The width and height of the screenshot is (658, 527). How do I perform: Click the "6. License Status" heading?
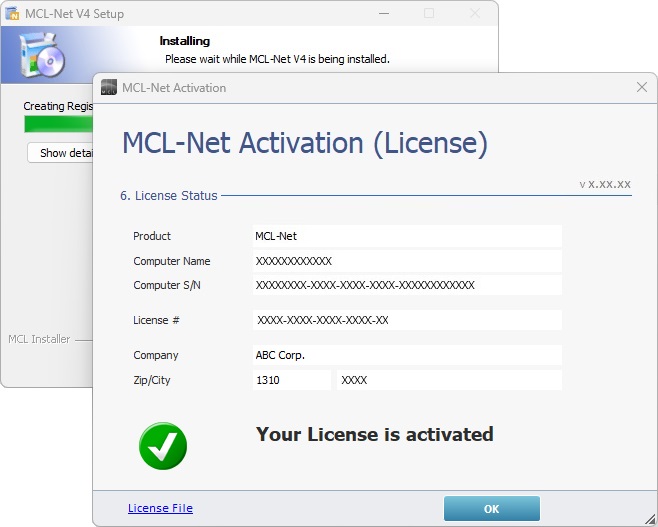169,196
